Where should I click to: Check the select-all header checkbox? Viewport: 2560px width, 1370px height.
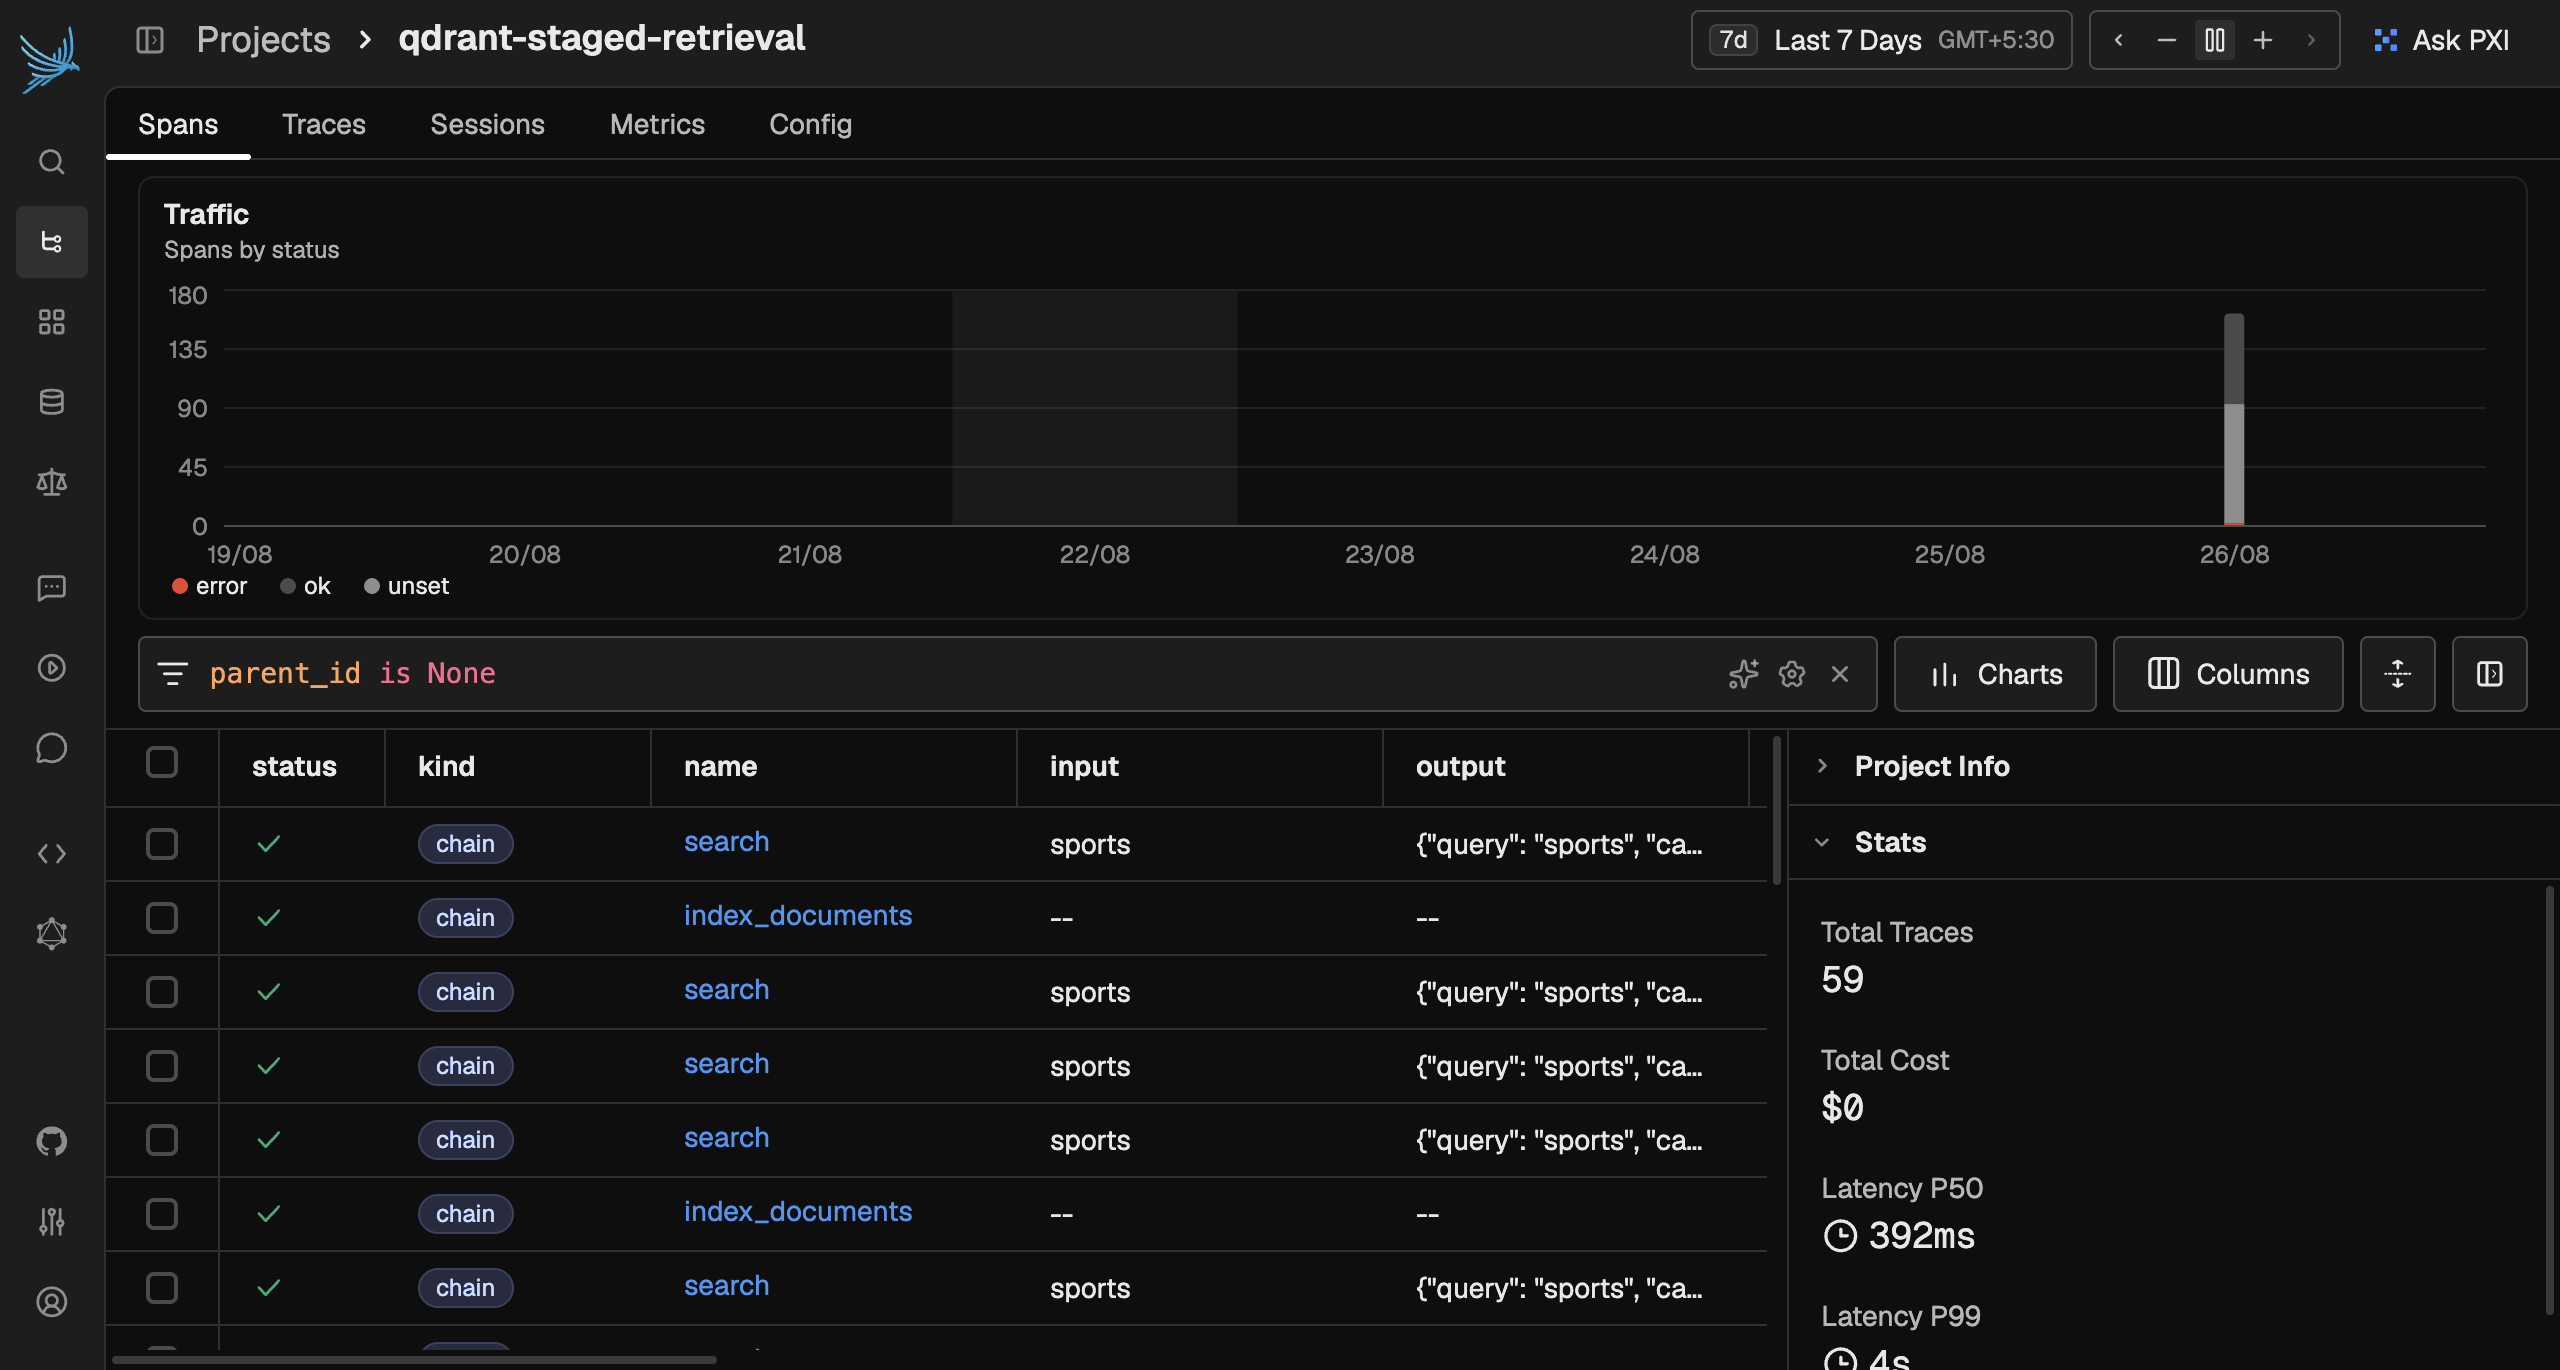coord(162,763)
